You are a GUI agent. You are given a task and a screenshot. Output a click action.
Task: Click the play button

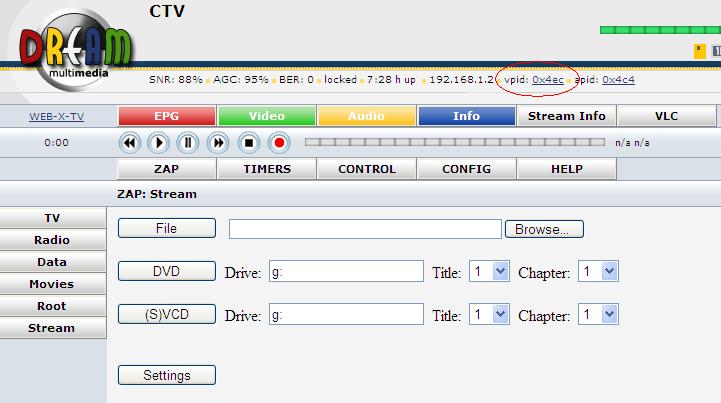[x=158, y=143]
